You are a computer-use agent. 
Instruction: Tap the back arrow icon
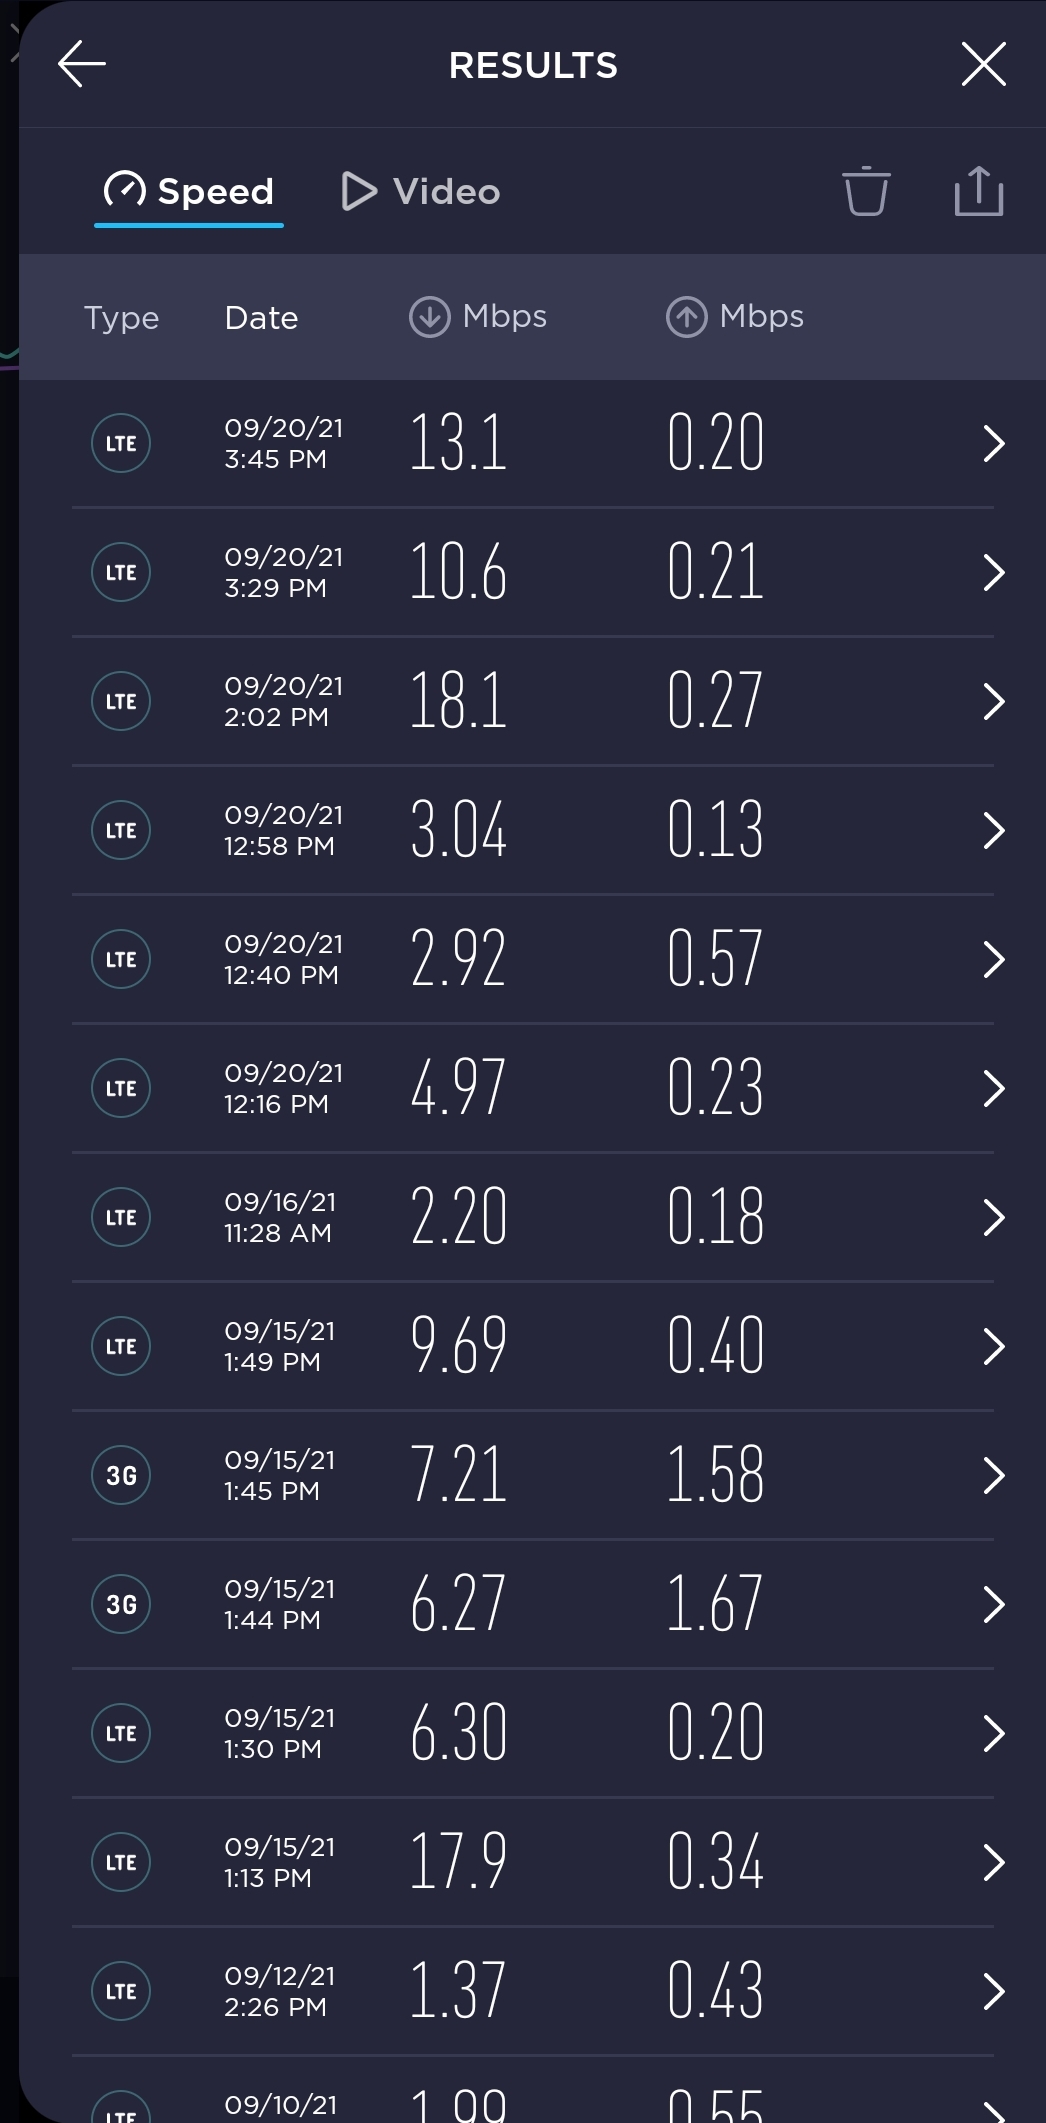(x=82, y=65)
